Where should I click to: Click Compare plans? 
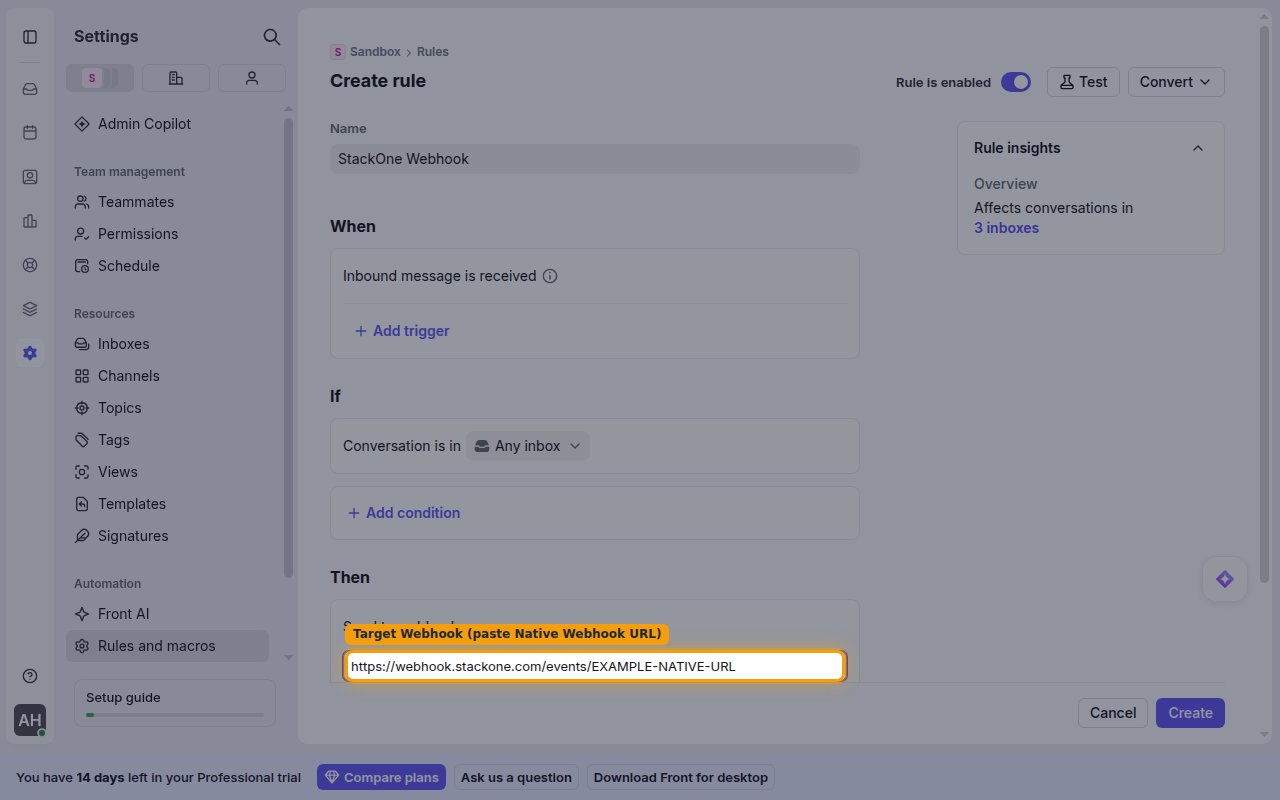[381, 777]
